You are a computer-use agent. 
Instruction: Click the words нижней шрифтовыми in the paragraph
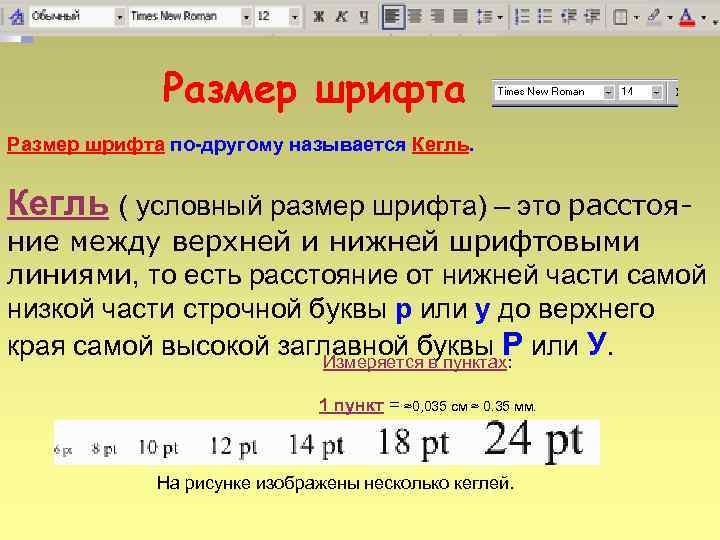click(484, 242)
